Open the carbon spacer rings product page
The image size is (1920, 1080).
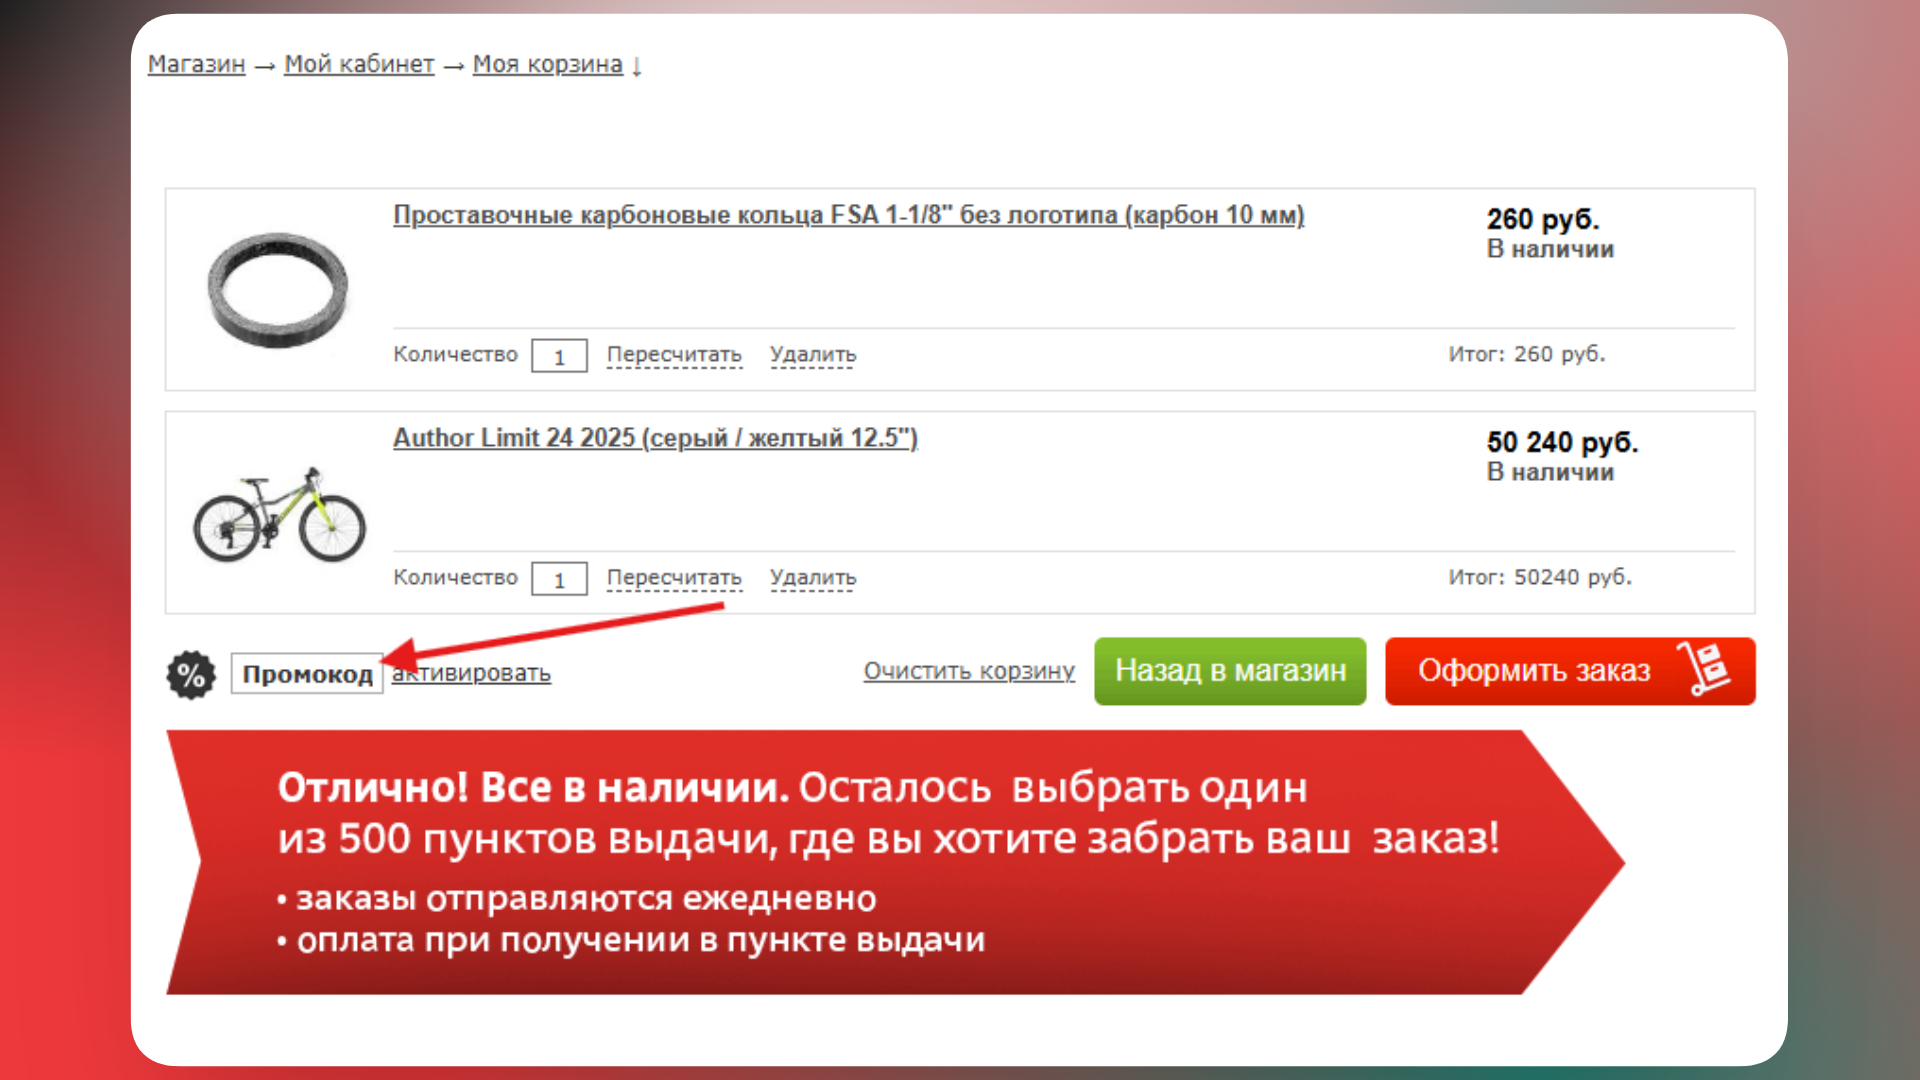(x=848, y=215)
